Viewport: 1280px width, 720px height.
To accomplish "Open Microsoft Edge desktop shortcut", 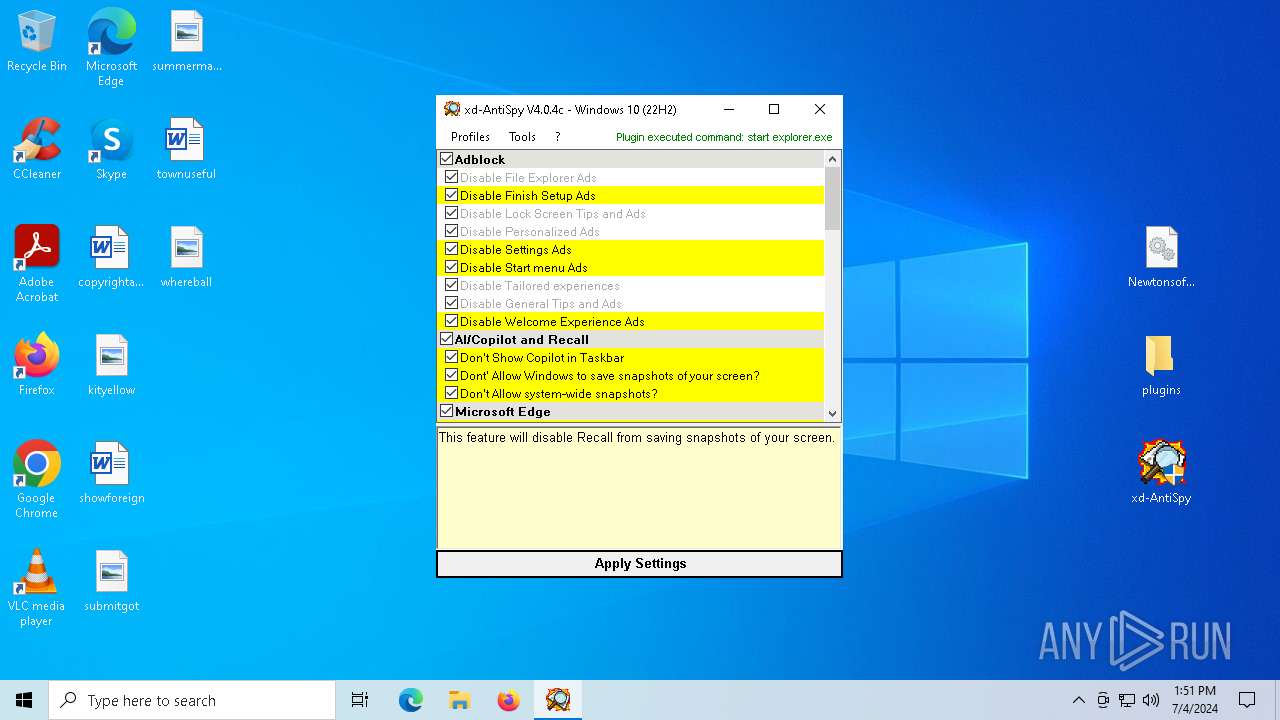I will pos(111,48).
